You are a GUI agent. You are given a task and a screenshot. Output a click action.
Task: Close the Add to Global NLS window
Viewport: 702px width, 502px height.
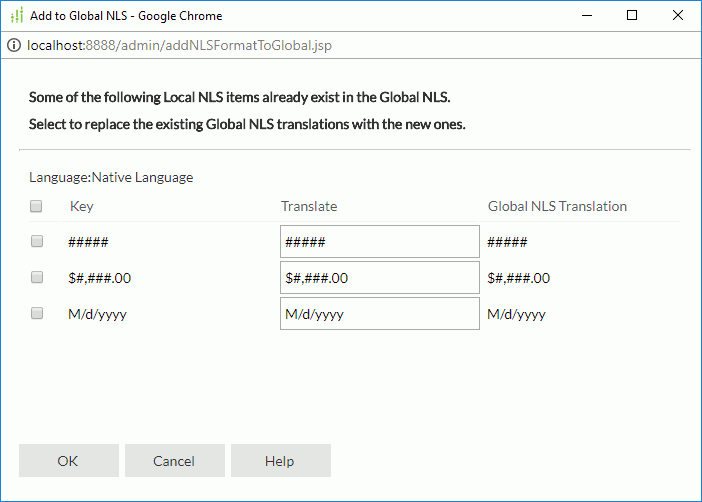pos(678,16)
